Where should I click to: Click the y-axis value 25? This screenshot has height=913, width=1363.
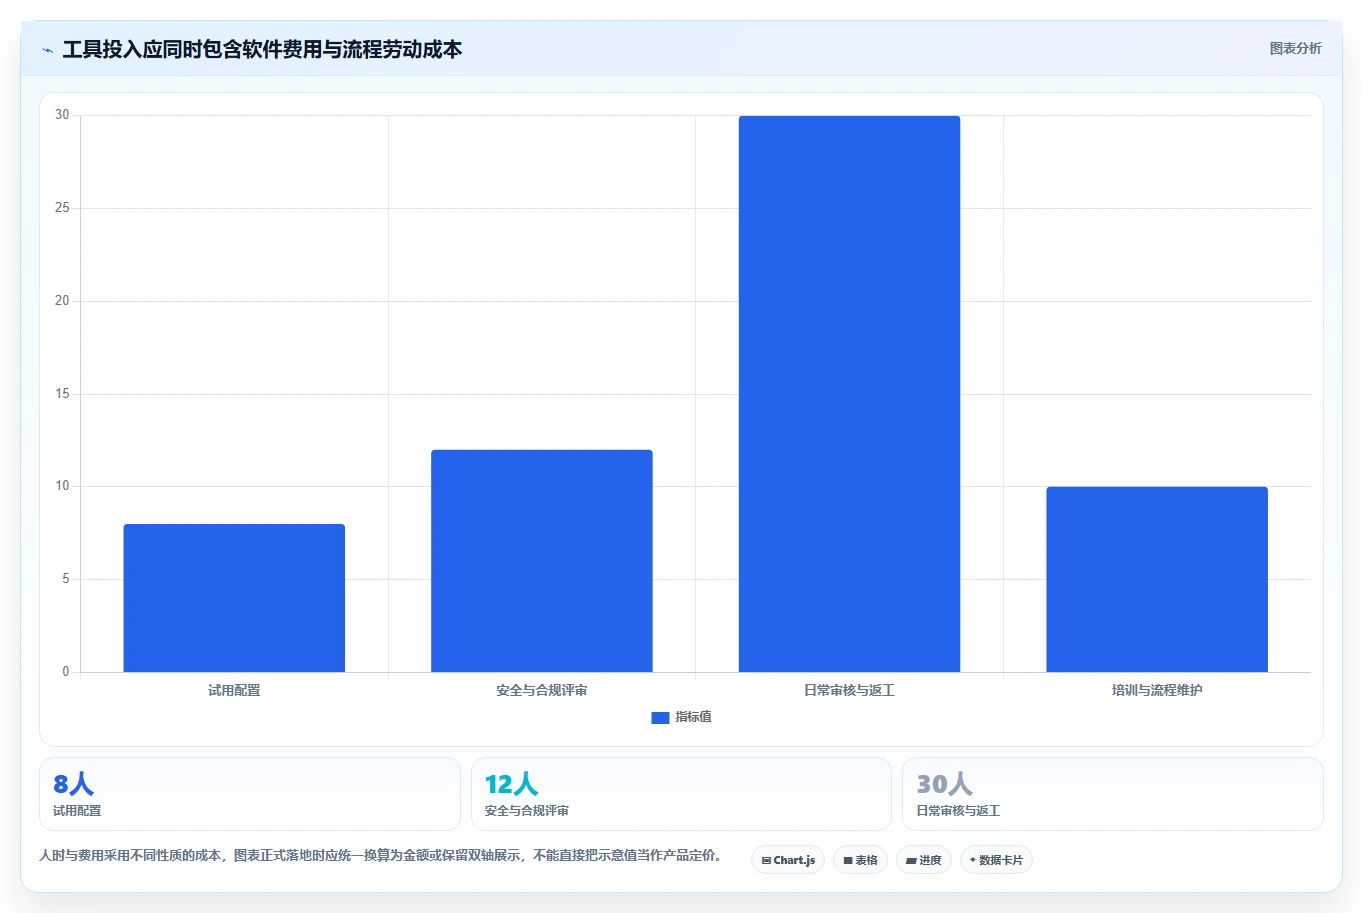tap(62, 208)
